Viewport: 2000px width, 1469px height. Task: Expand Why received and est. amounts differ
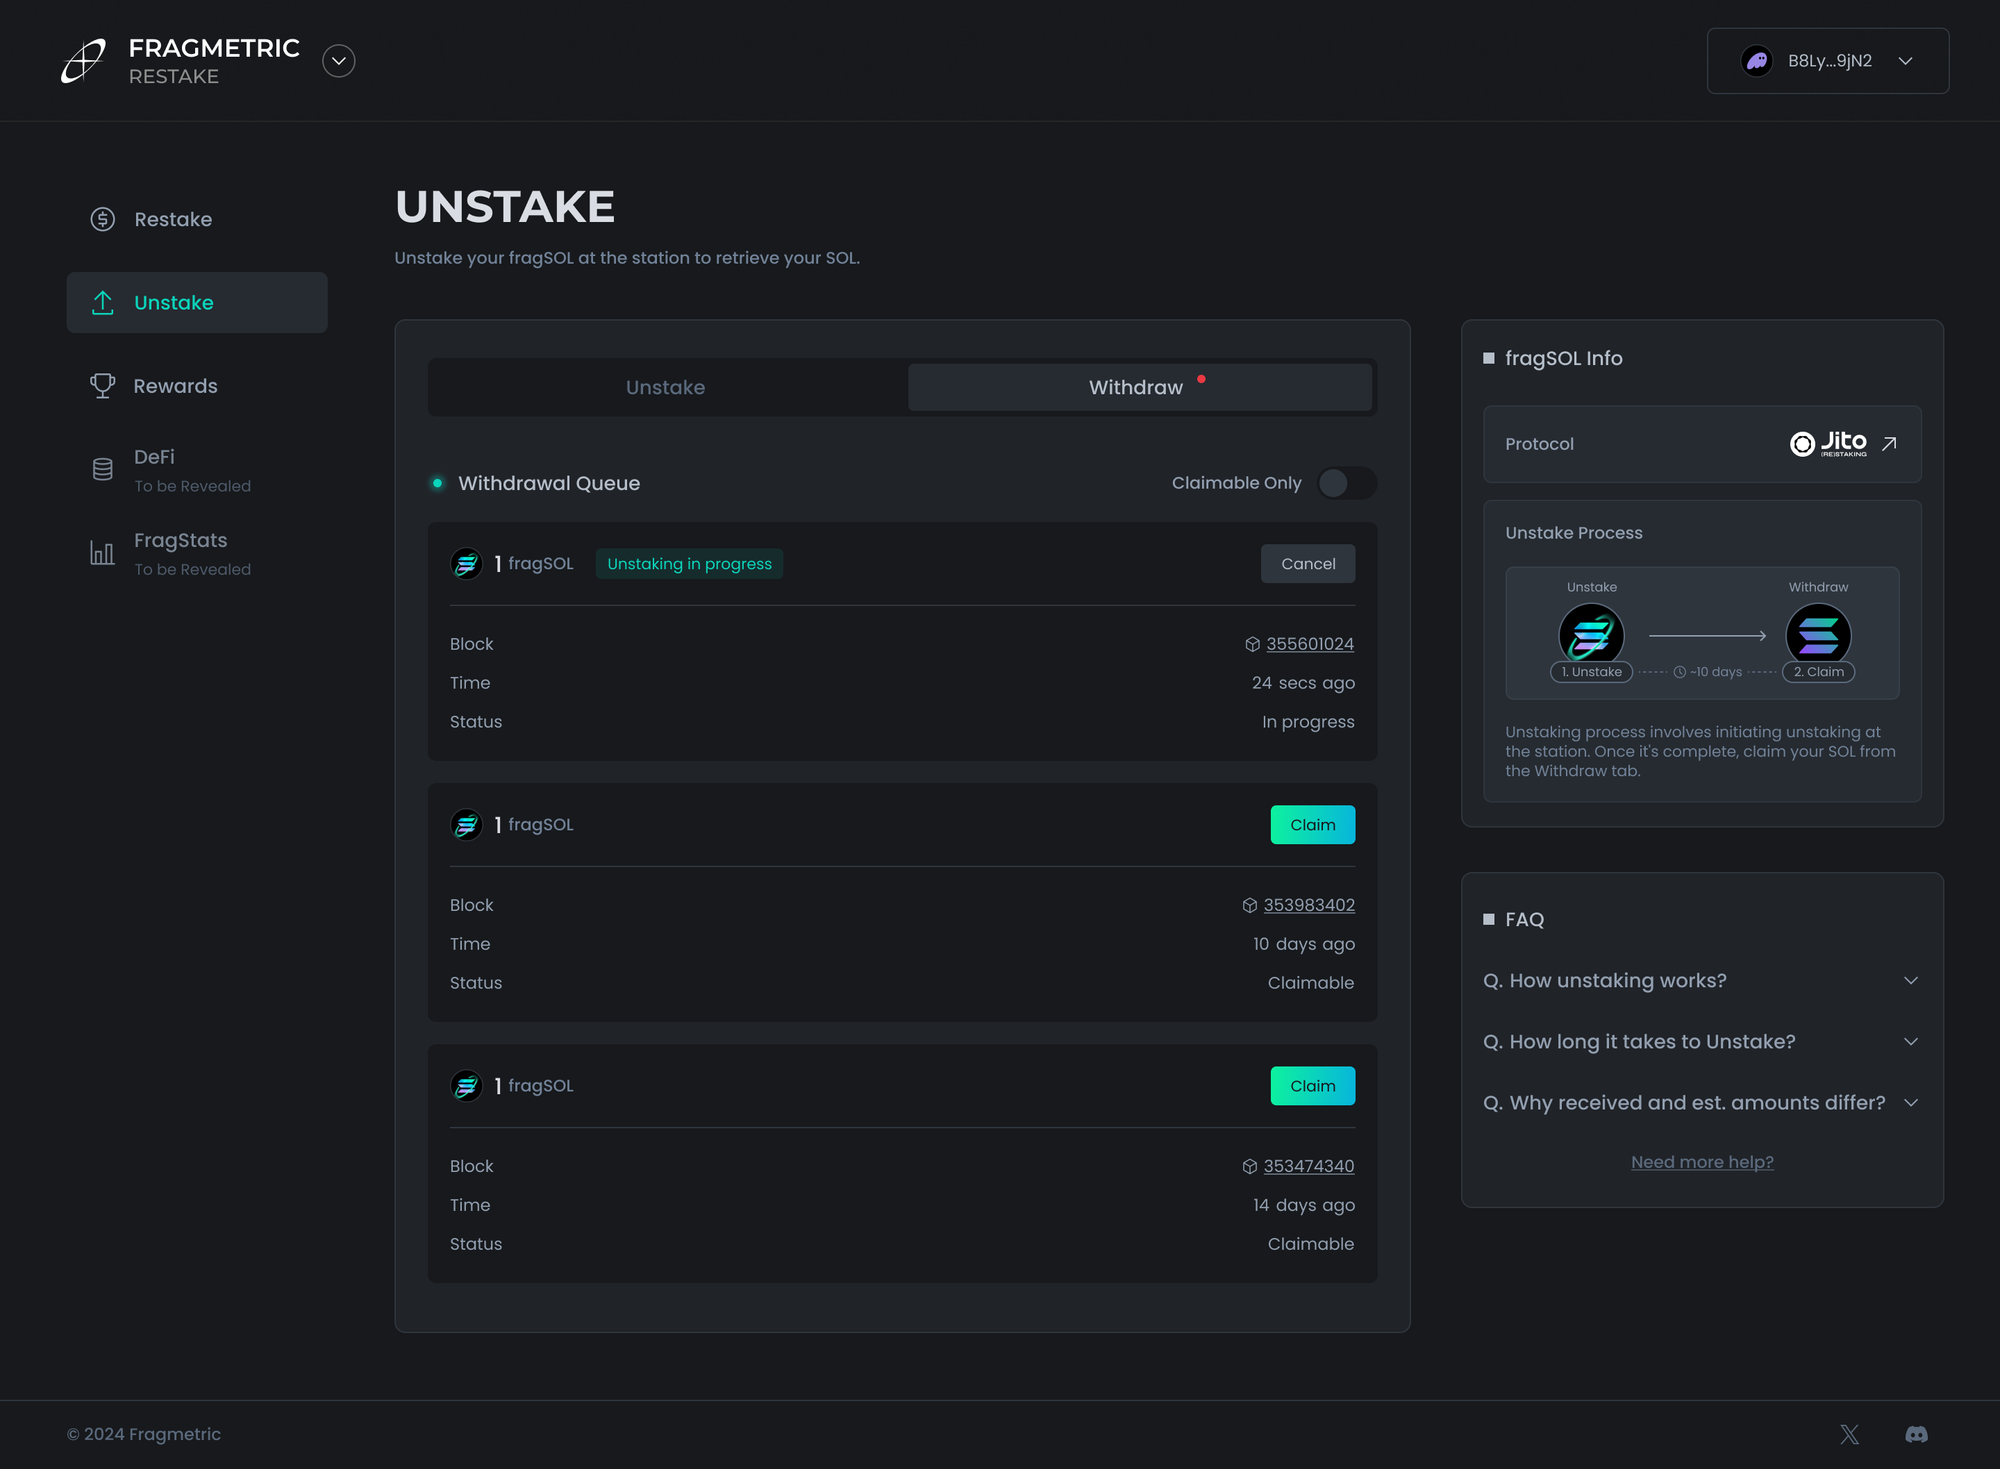(1702, 1103)
